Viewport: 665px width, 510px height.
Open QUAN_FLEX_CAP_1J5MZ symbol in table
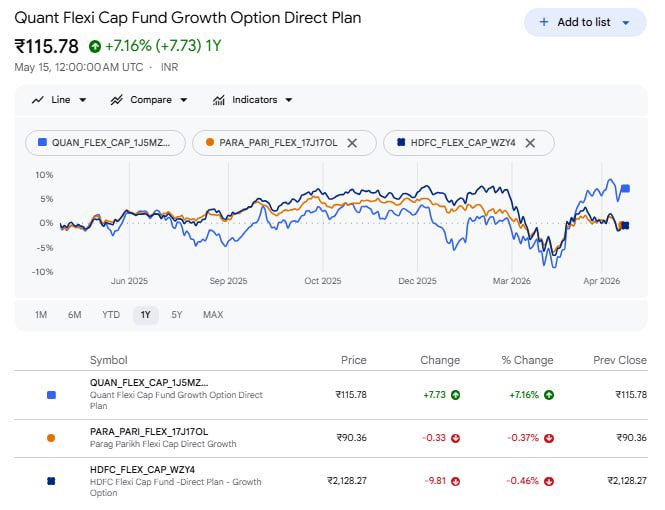[149, 383]
